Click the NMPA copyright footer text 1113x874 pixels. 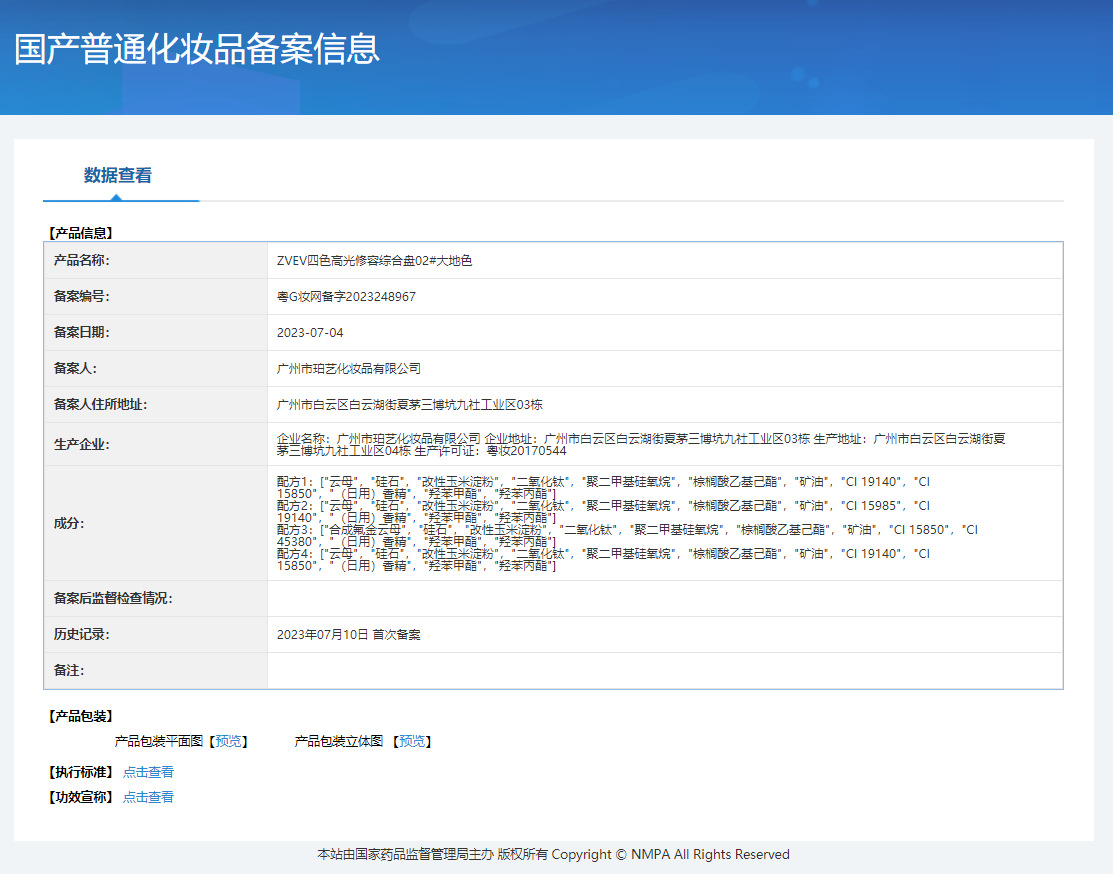click(x=553, y=855)
